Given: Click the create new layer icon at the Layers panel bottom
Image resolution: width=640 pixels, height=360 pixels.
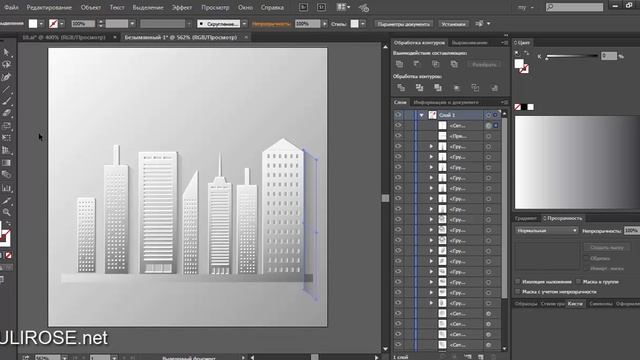Looking at the screenshot, I should coord(480,357).
